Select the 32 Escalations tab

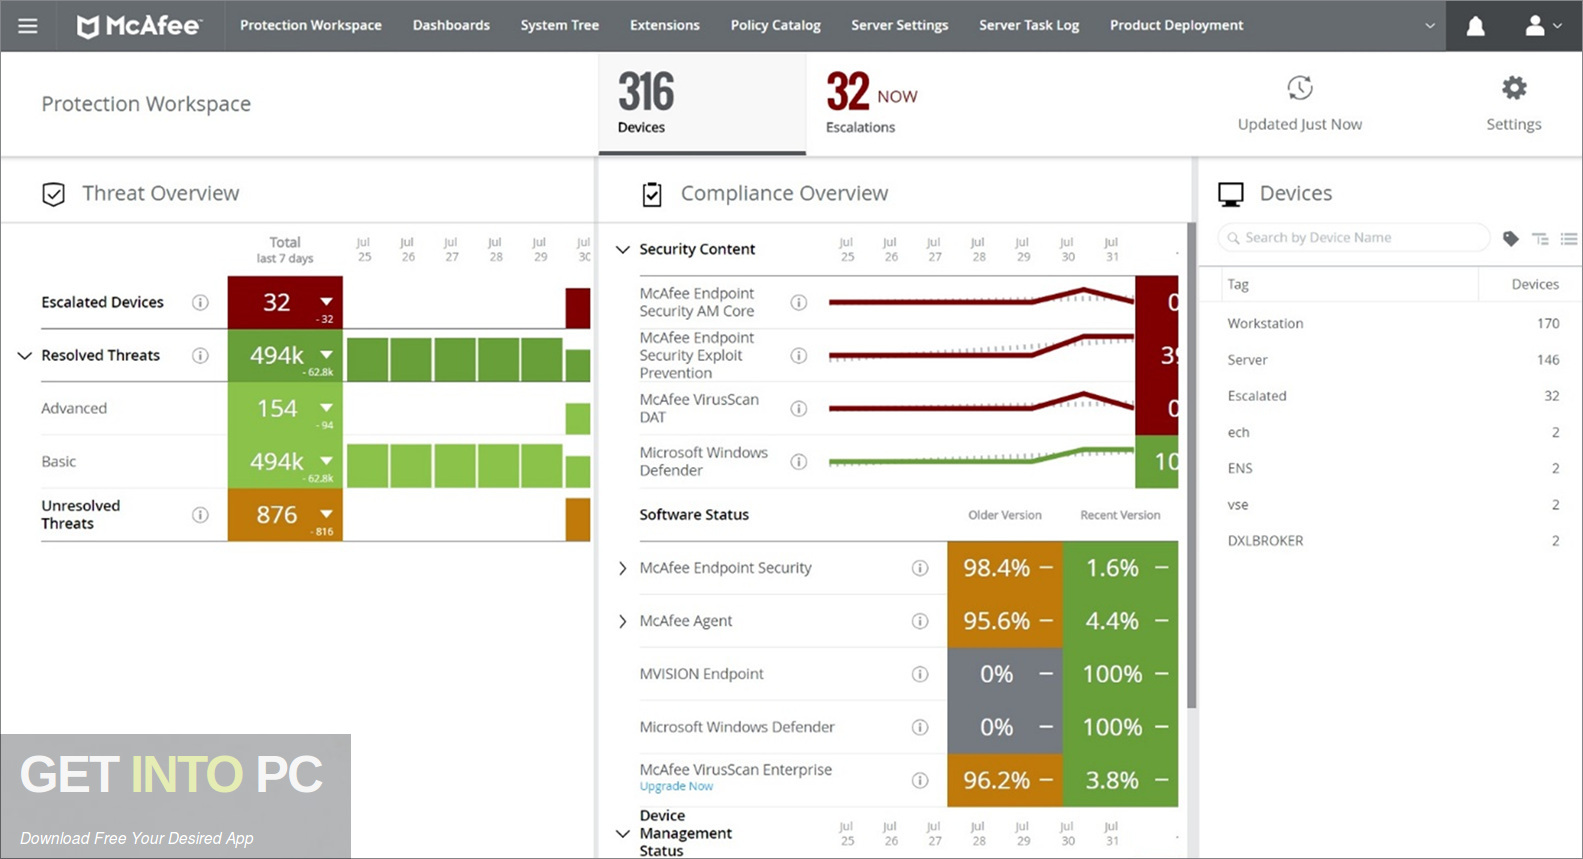point(871,104)
